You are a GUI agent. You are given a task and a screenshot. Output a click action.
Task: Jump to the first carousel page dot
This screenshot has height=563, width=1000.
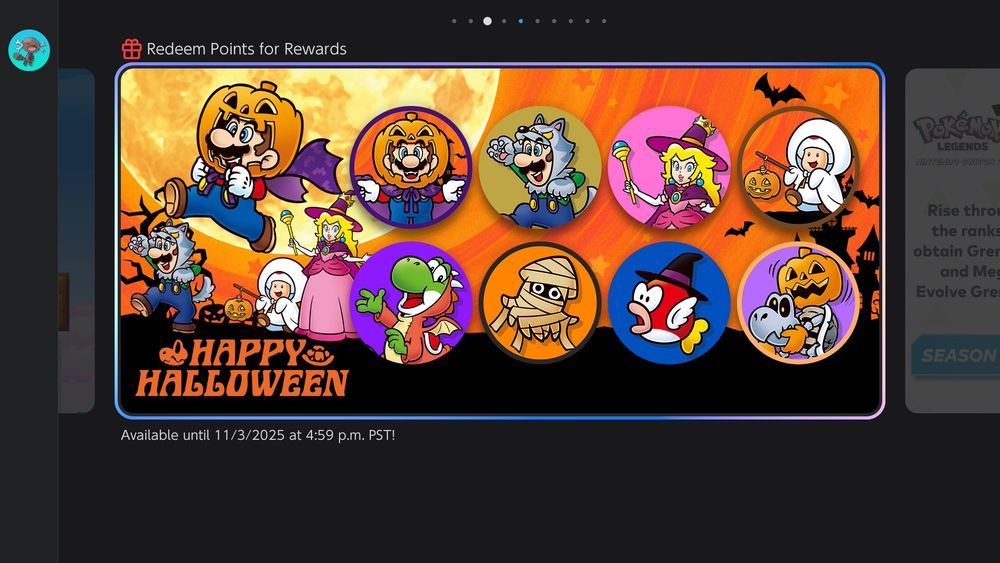(x=454, y=21)
